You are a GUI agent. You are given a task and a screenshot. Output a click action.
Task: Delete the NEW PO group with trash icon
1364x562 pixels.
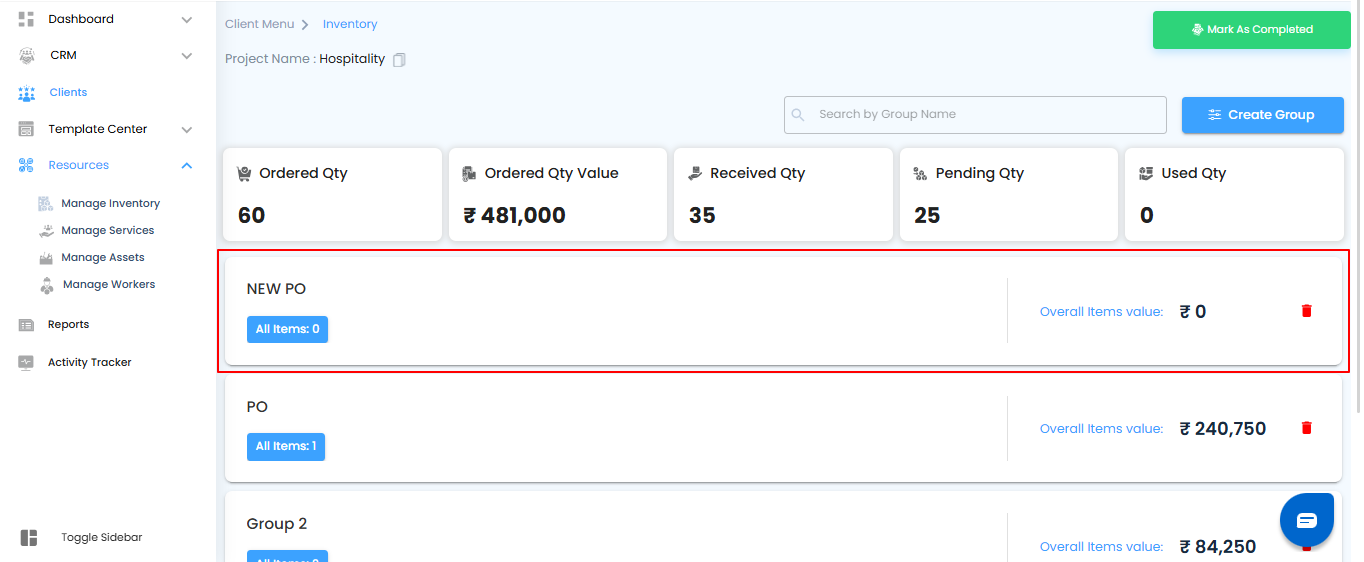tap(1306, 311)
